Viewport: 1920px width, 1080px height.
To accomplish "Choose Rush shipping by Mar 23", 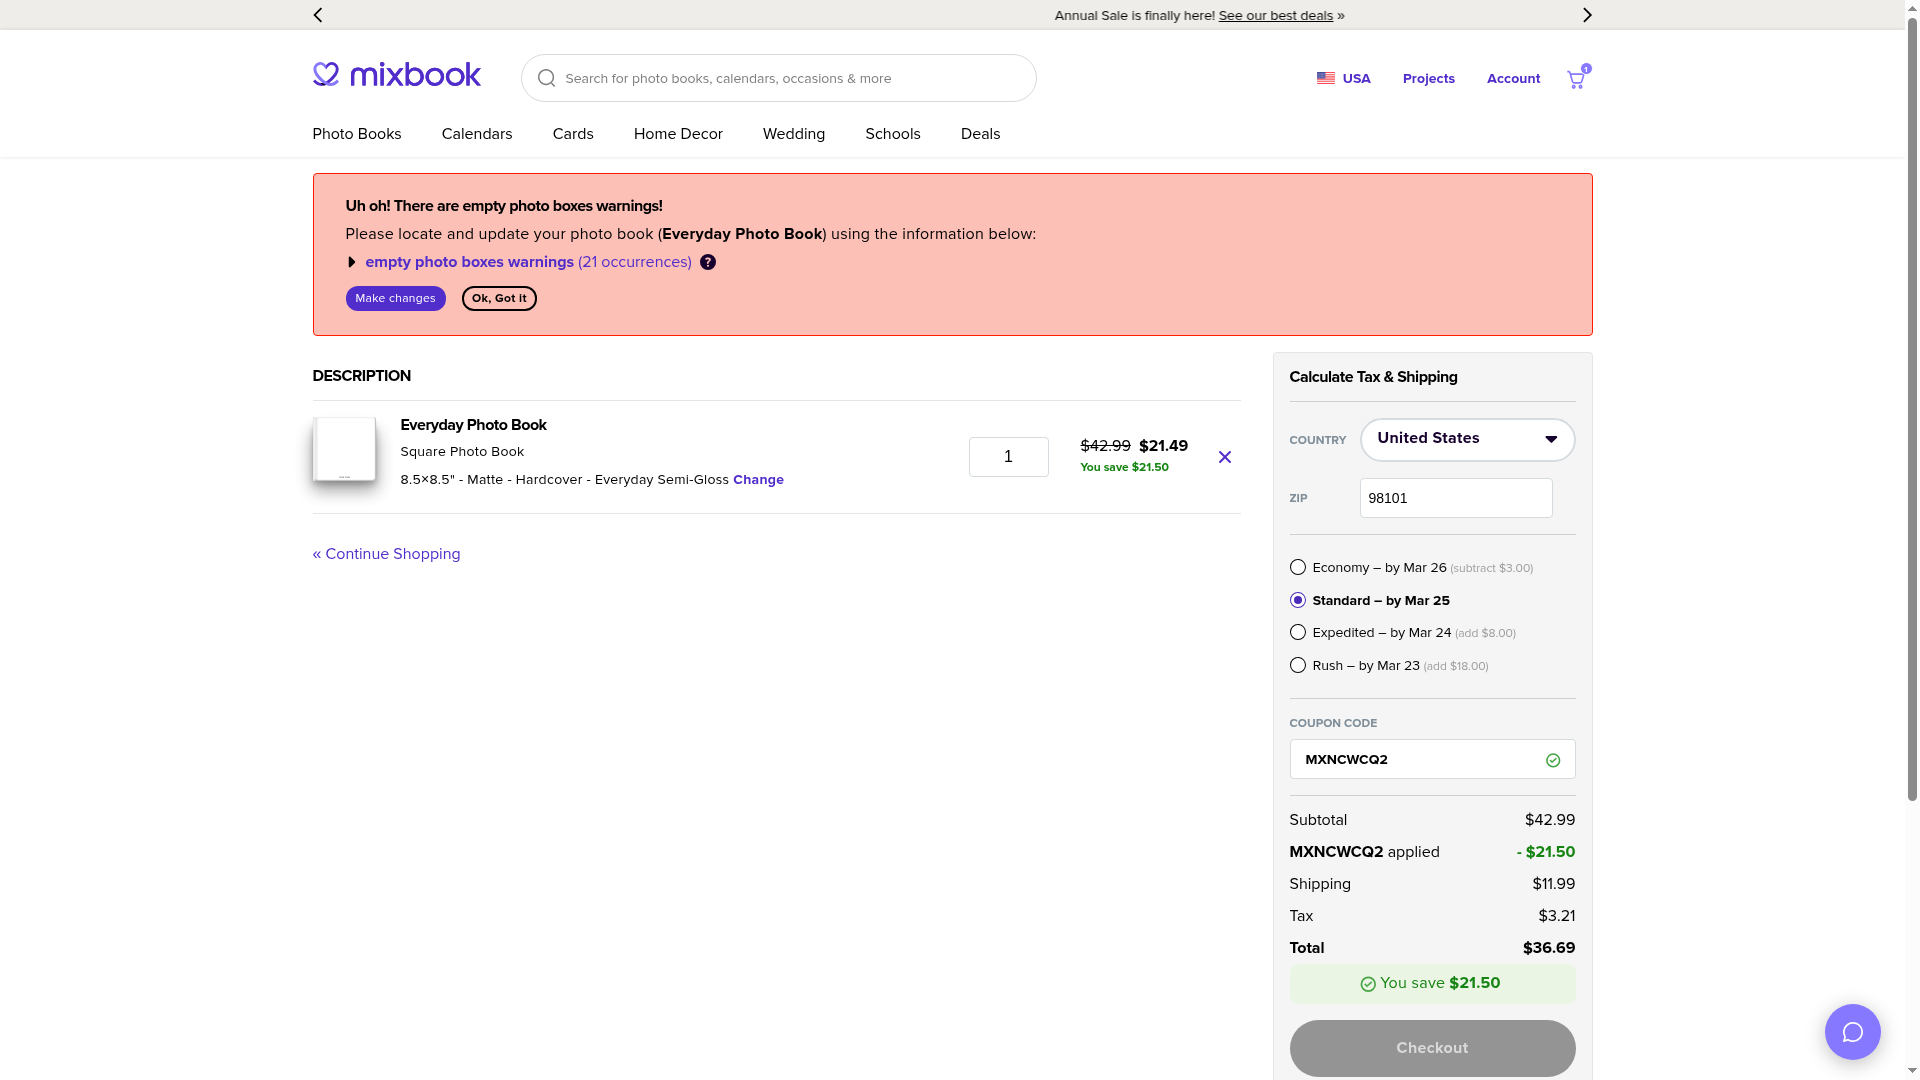I will click(1298, 665).
